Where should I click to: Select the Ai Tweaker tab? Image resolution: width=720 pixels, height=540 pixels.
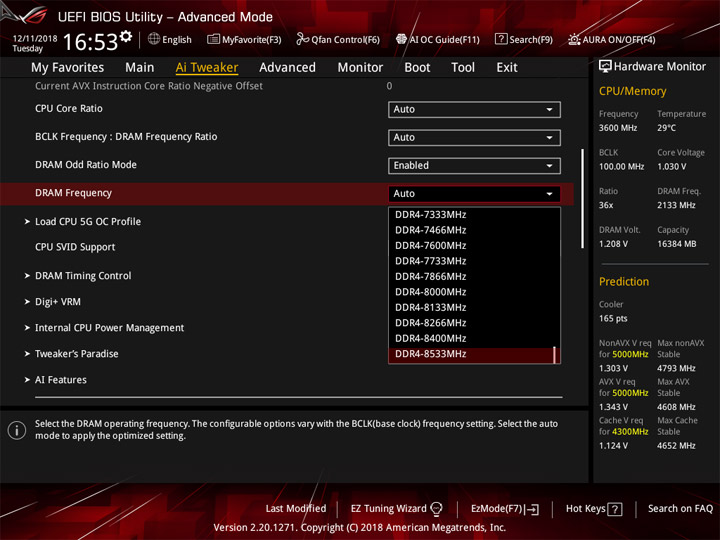[x=207, y=68]
